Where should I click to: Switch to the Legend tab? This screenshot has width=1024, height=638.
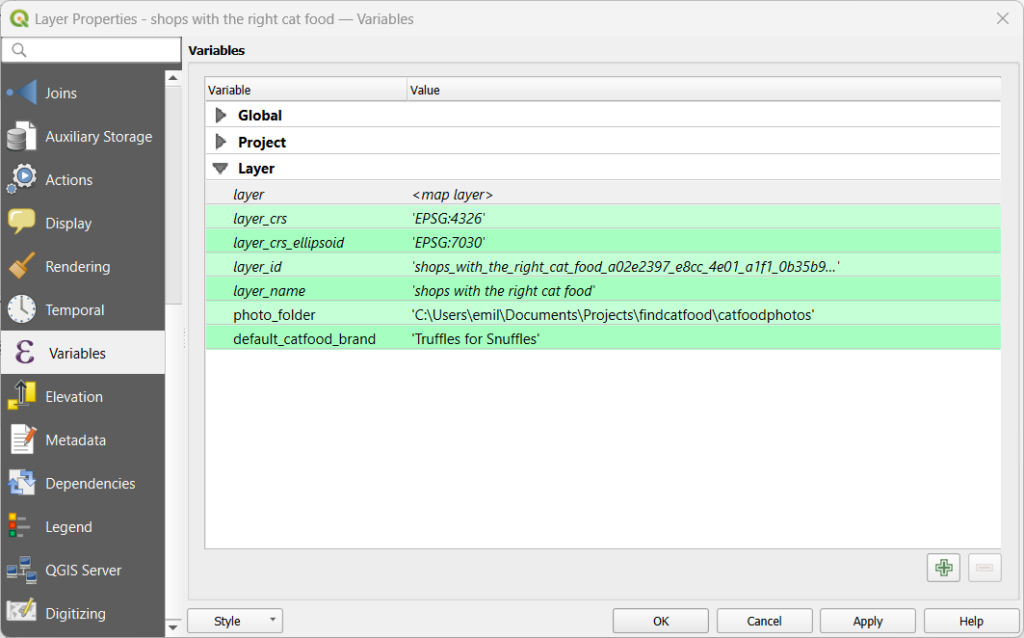click(68, 527)
